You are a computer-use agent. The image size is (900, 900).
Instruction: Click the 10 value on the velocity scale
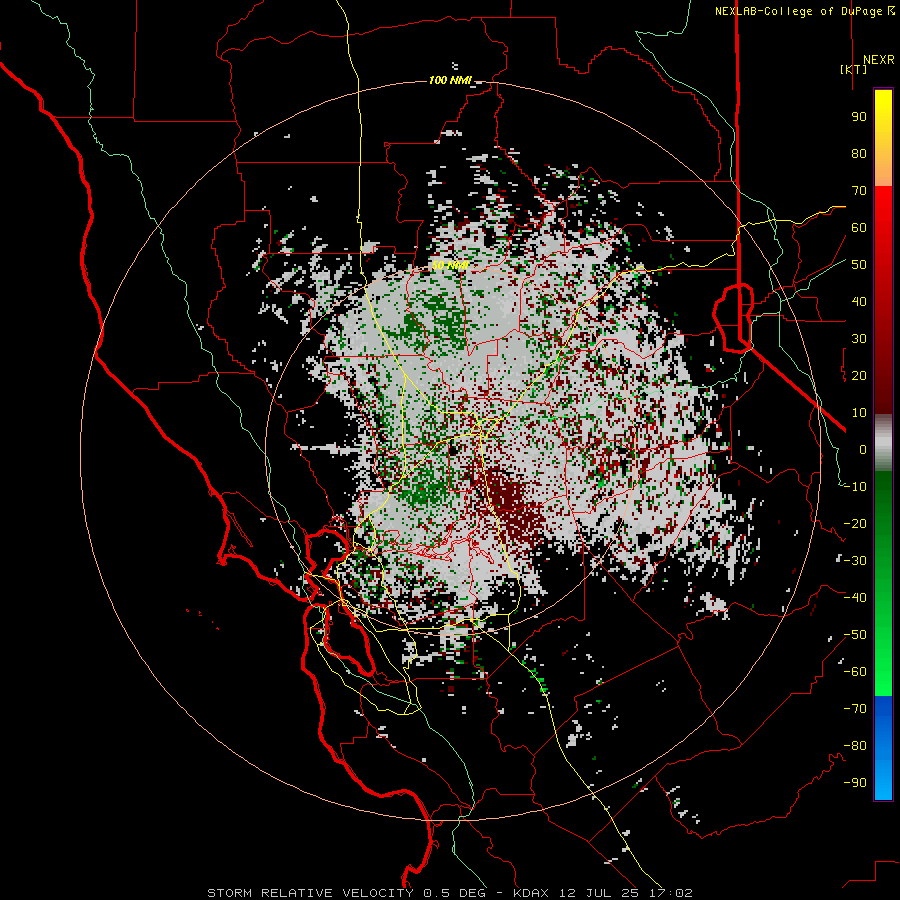pyautogui.click(x=859, y=413)
